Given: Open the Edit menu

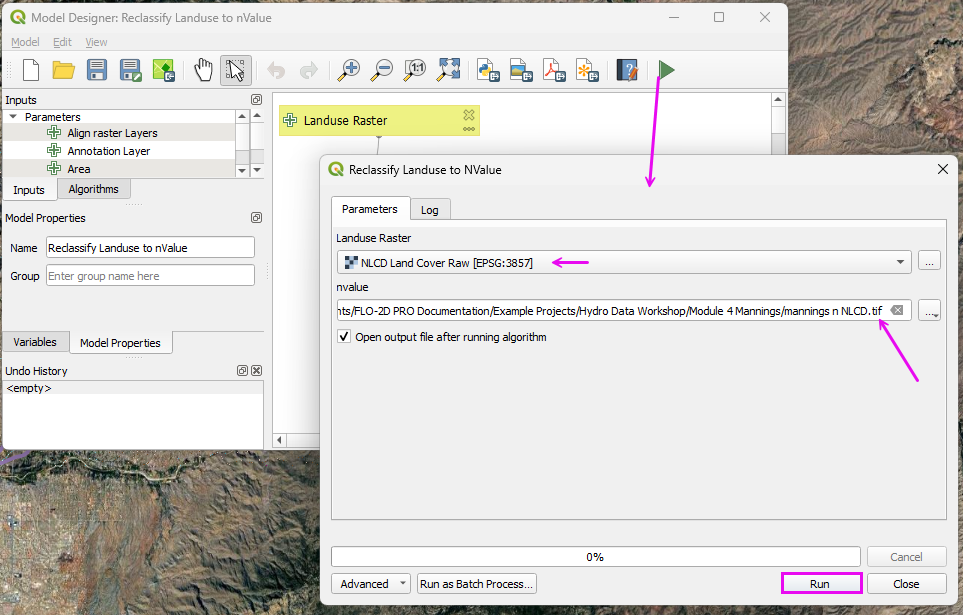Looking at the screenshot, I should [x=62, y=42].
